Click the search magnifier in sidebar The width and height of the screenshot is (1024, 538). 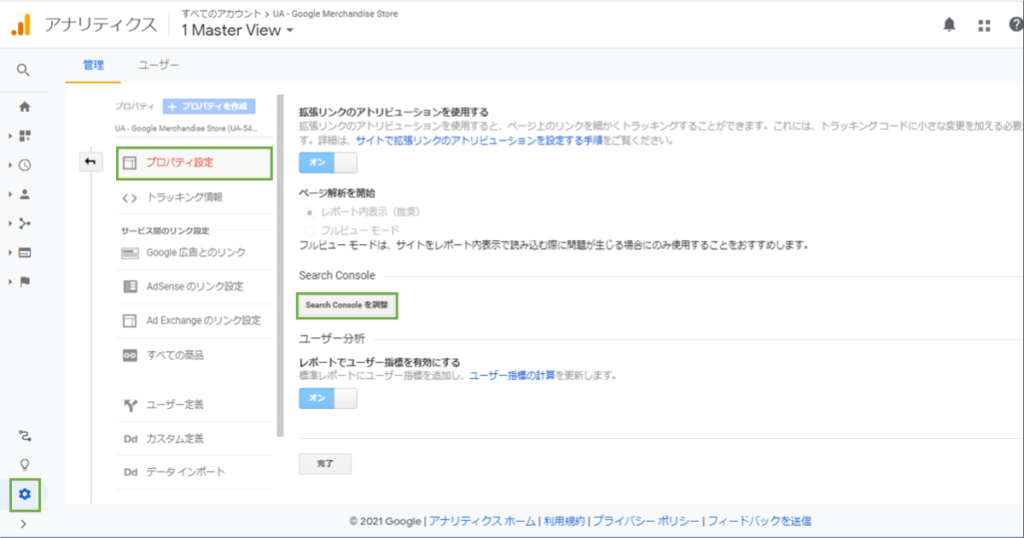pyautogui.click(x=23, y=70)
